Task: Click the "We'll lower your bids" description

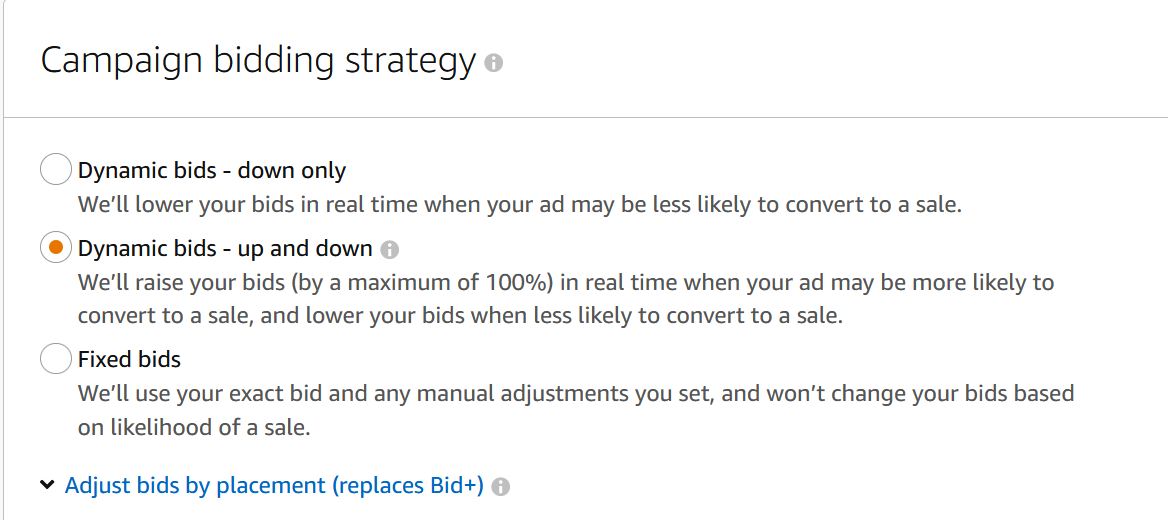Action: point(519,205)
